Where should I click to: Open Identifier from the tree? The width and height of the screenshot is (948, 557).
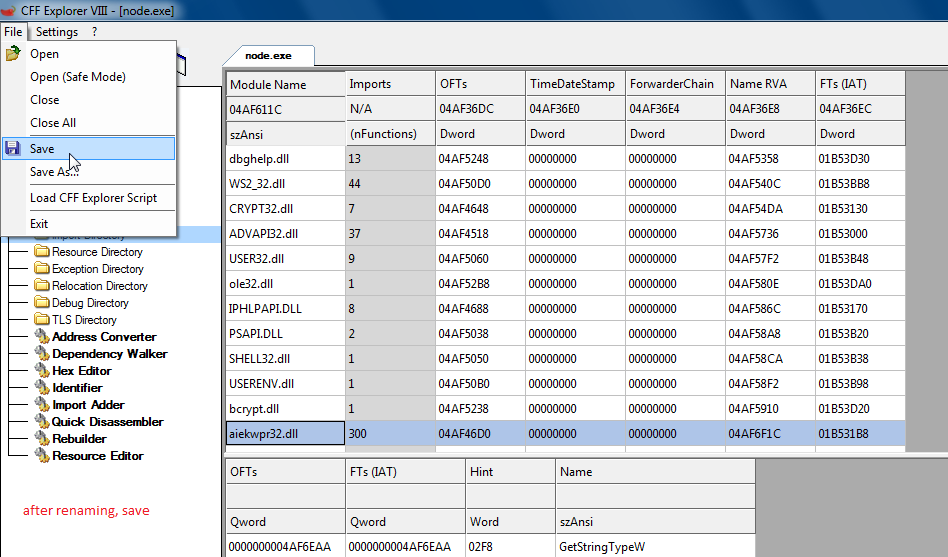point(77,387)
